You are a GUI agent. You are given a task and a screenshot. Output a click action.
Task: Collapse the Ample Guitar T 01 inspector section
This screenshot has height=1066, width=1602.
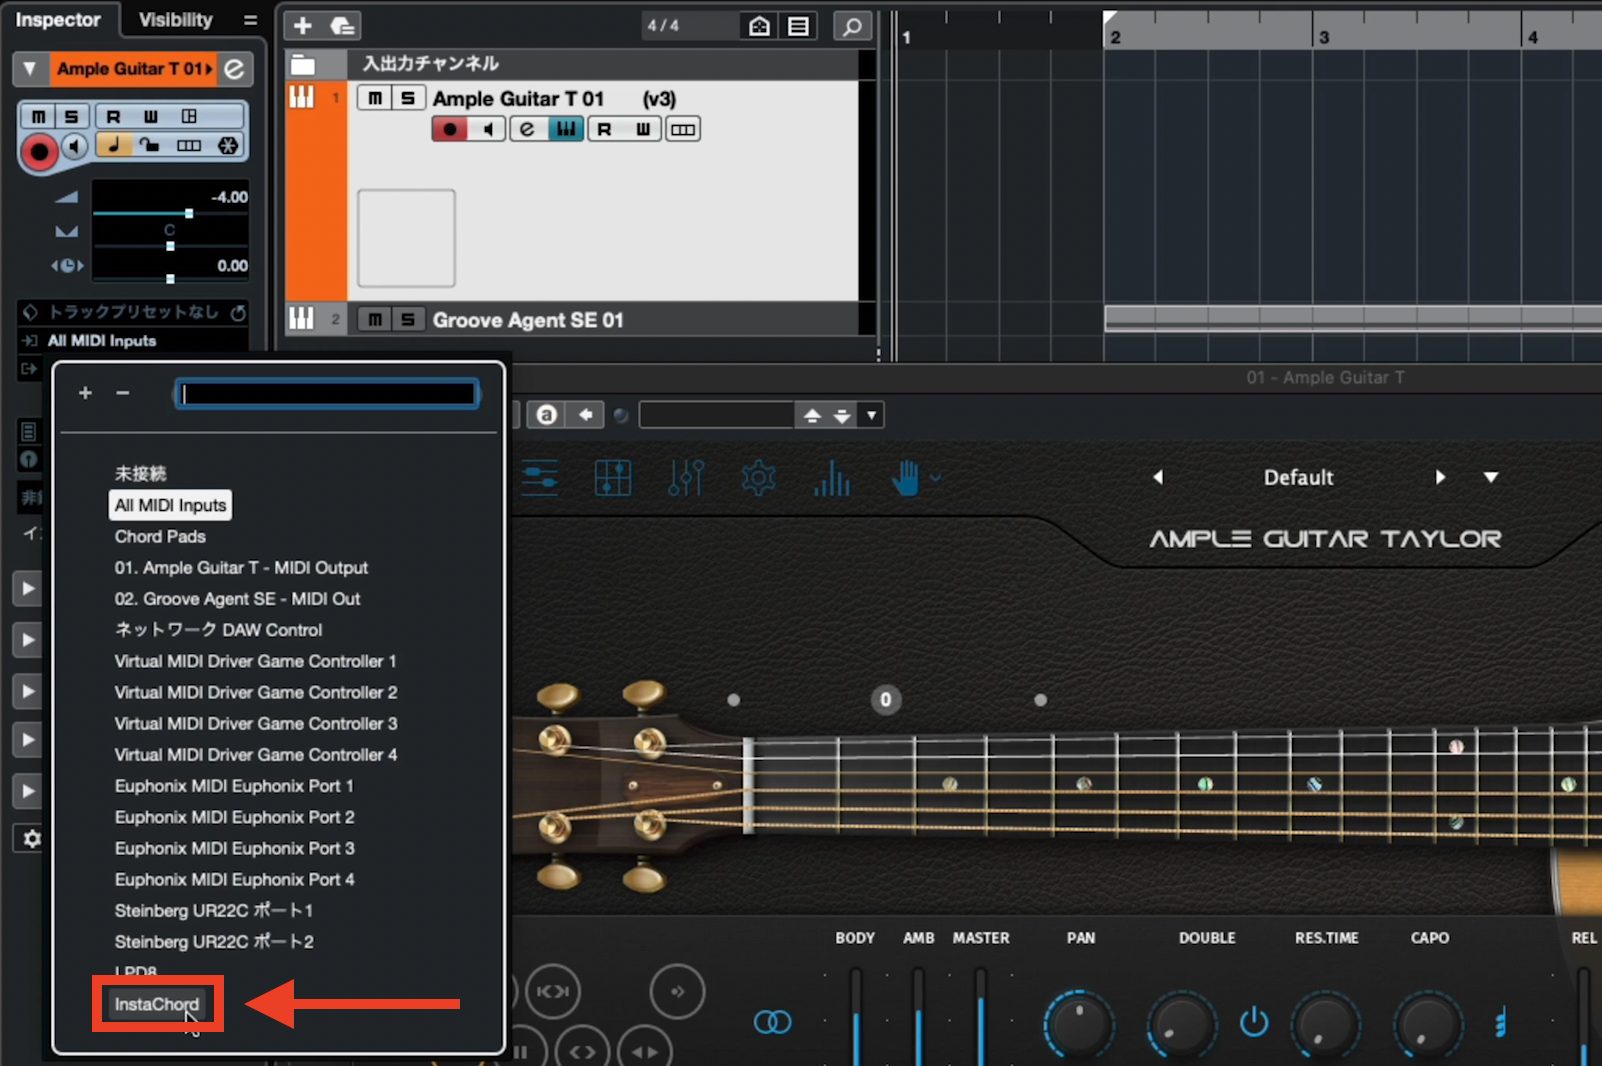(30, 69)
